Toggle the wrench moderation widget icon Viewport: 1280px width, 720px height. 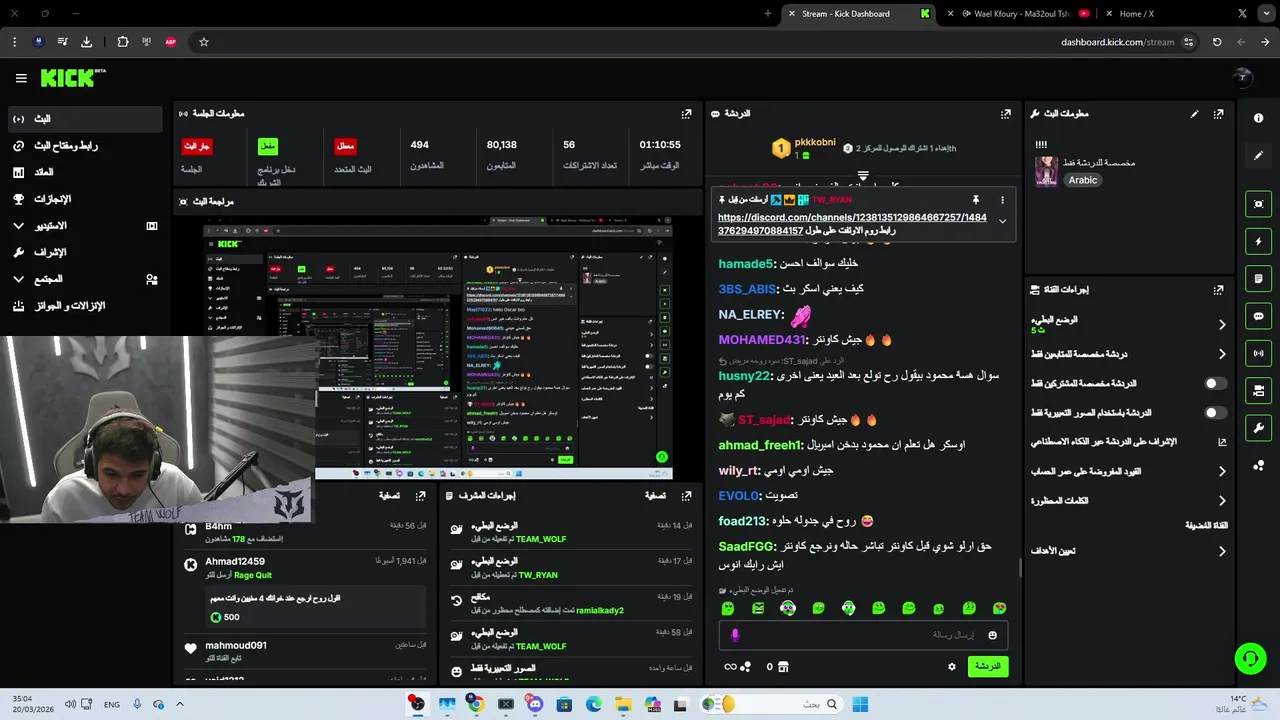tap(1258, 428)
